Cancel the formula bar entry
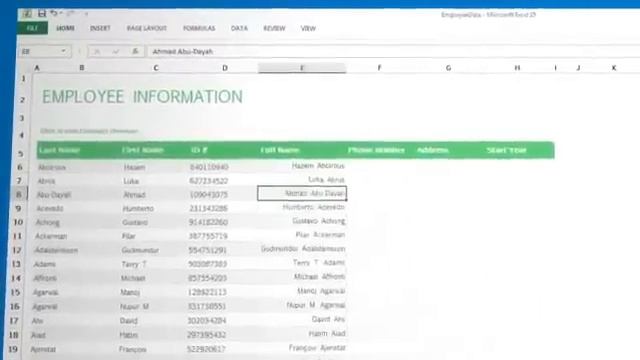640x360 pixels. (x=97, y=51)
